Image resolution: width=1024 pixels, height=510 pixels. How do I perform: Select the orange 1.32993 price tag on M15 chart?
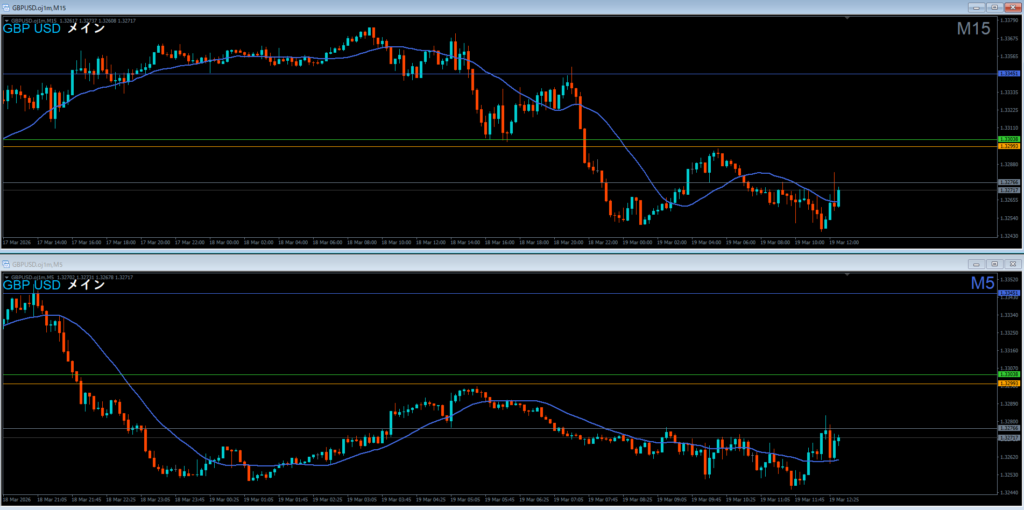tap(1009, 147)
